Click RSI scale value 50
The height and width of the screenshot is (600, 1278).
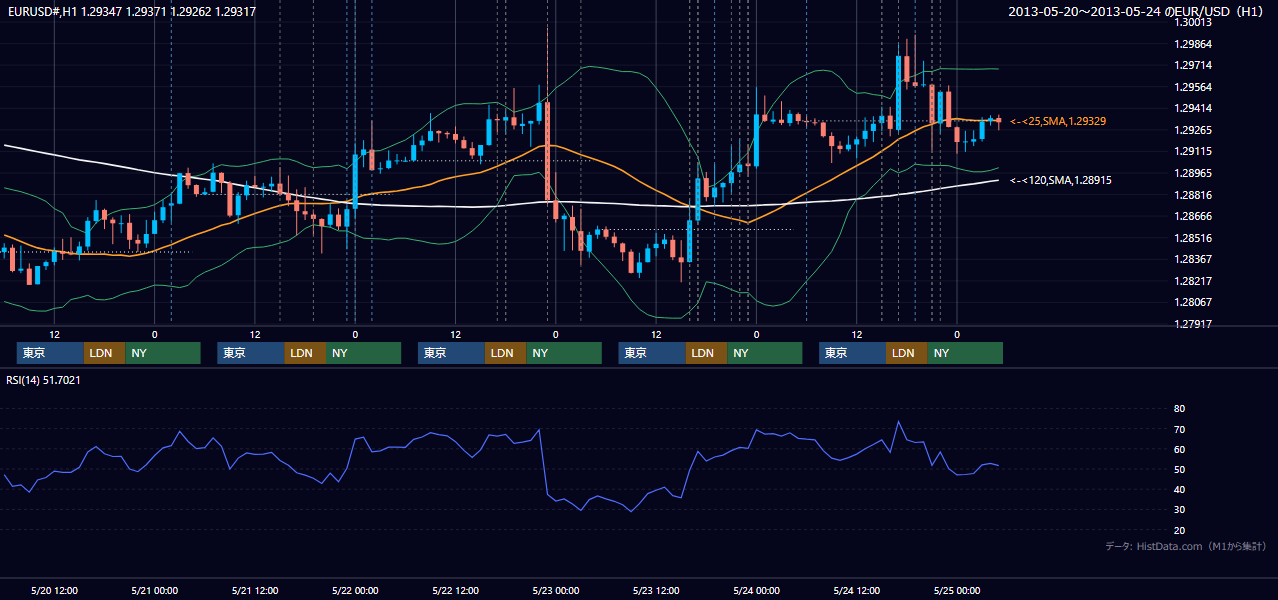tap(1180, 469)
